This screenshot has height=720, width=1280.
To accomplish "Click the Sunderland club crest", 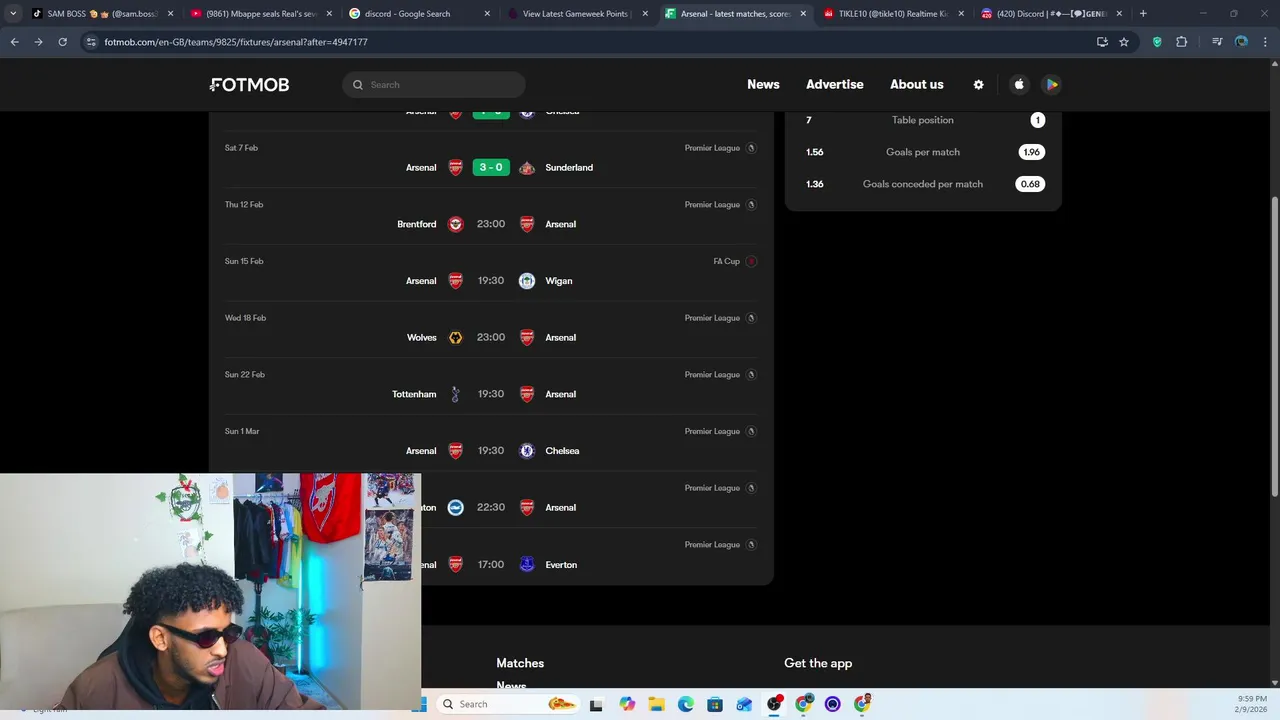I will (x=527, y=167).
